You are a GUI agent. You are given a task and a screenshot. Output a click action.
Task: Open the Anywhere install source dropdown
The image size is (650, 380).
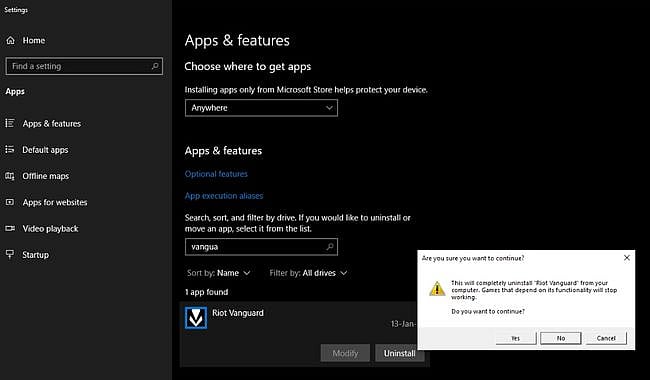coord(261,108)
